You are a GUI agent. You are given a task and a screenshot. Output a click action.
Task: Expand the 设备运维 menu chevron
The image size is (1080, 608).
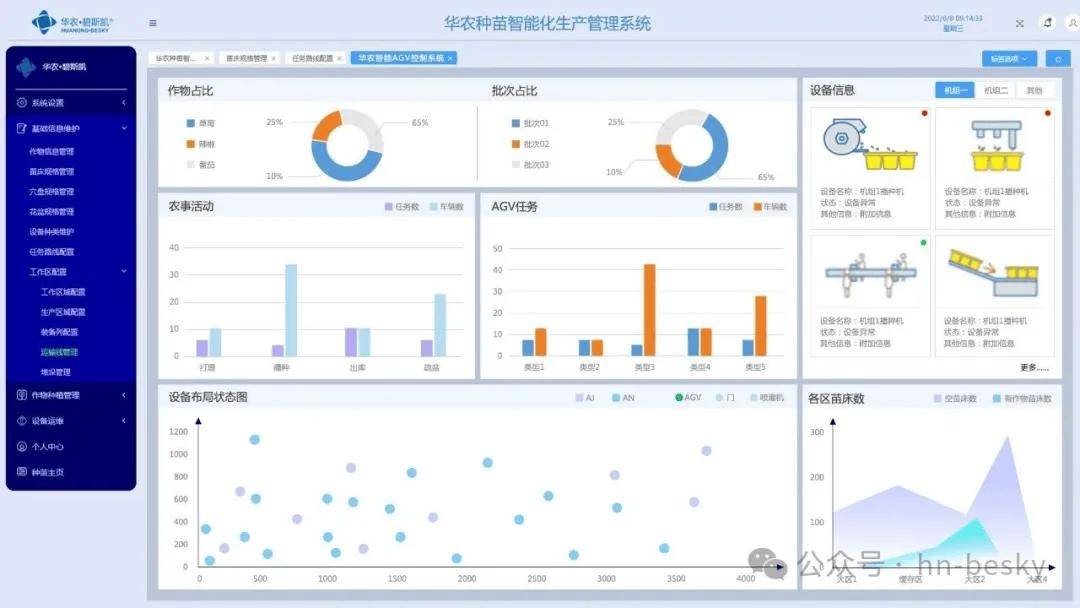124,421
